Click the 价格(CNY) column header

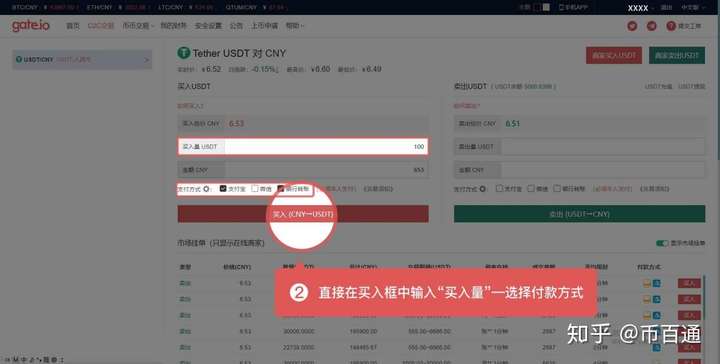coord(237,267)
